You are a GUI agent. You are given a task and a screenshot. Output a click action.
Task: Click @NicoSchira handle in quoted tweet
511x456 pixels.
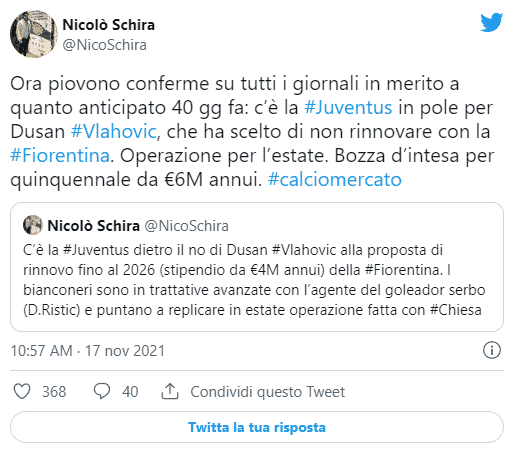(x=186, y=226)
